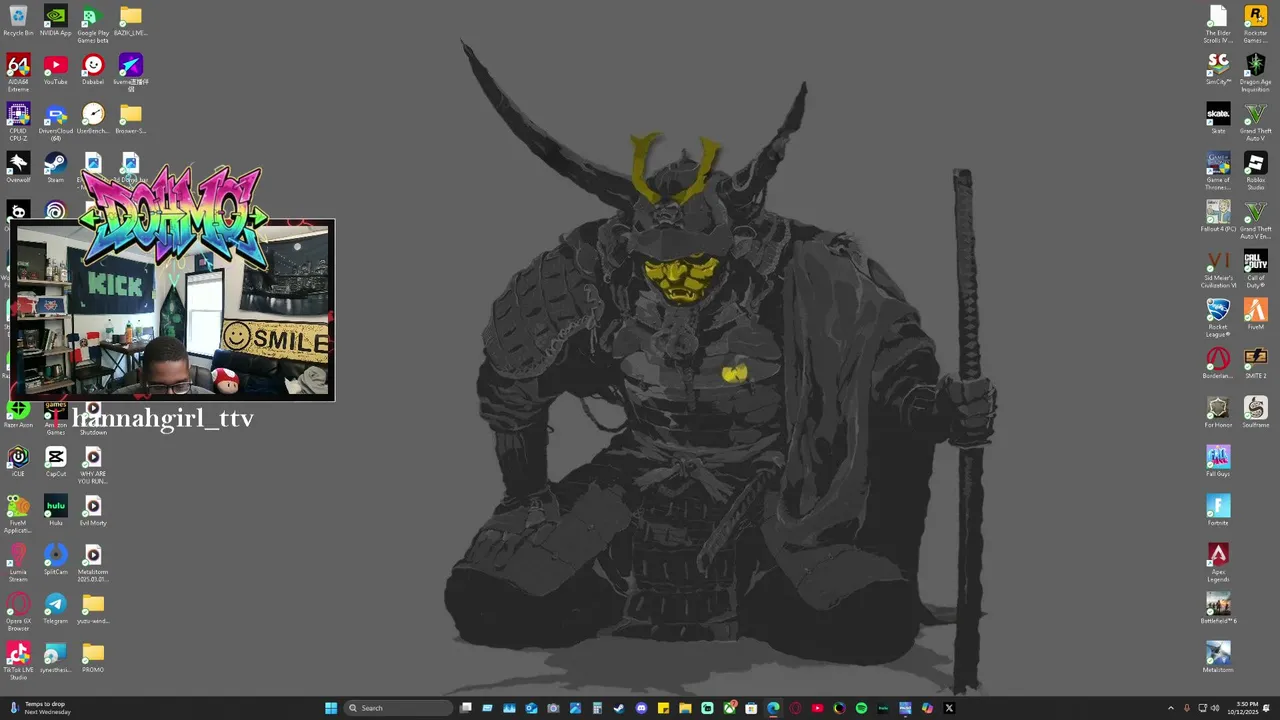Open the Windows Start menu
The image size is (1280, 720).
[x=331, y=708]
